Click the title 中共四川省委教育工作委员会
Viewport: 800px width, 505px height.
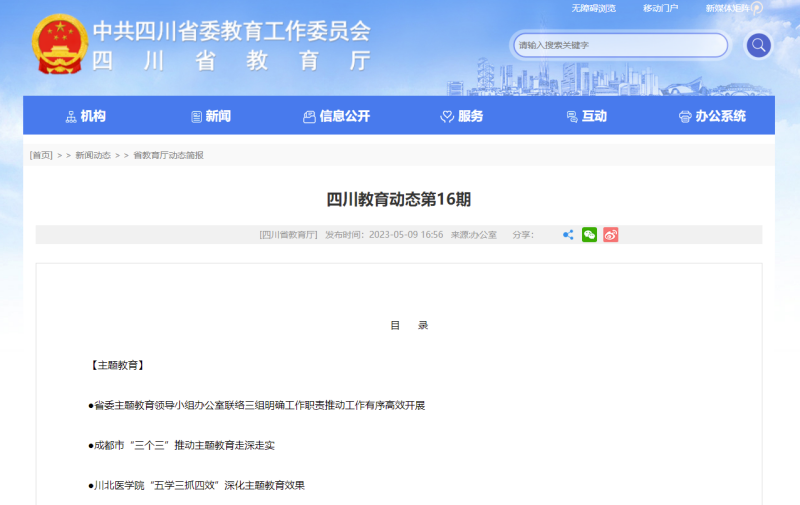tap(232, 31)
